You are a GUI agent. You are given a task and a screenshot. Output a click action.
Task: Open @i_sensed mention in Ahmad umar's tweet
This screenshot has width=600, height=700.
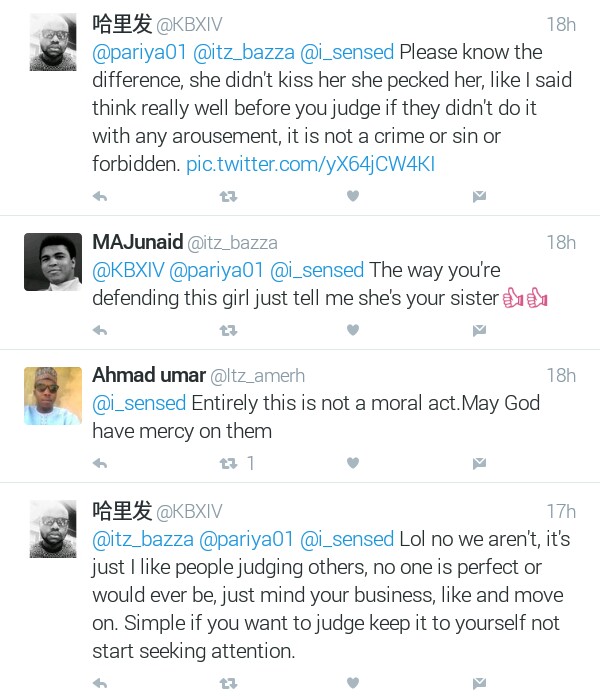point(138,403)
